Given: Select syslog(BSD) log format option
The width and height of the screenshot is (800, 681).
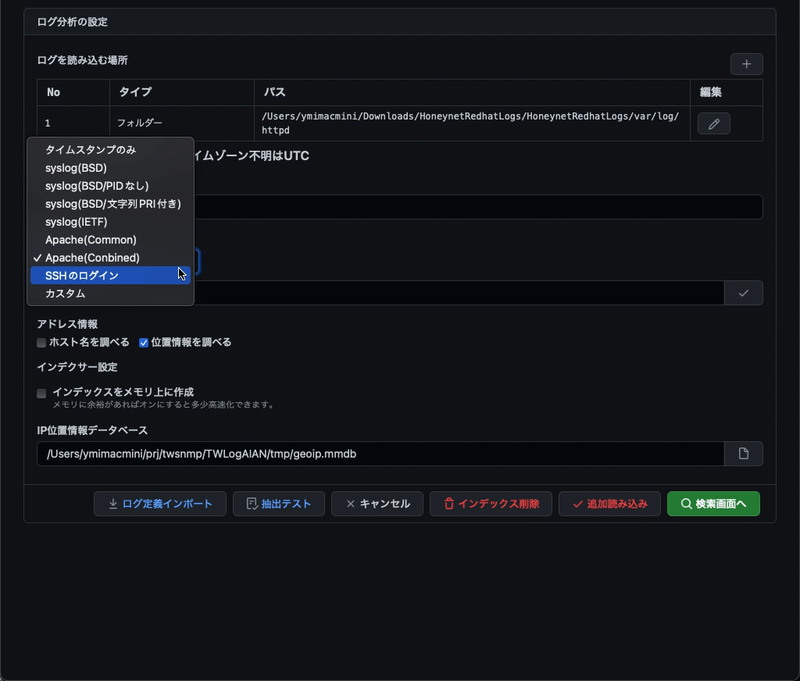Looking at the screenshot, I should (x=76, y=168).
